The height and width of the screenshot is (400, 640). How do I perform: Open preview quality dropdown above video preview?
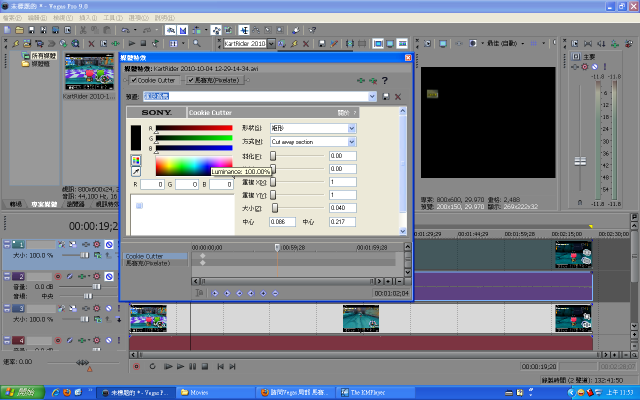pos(504,43)
